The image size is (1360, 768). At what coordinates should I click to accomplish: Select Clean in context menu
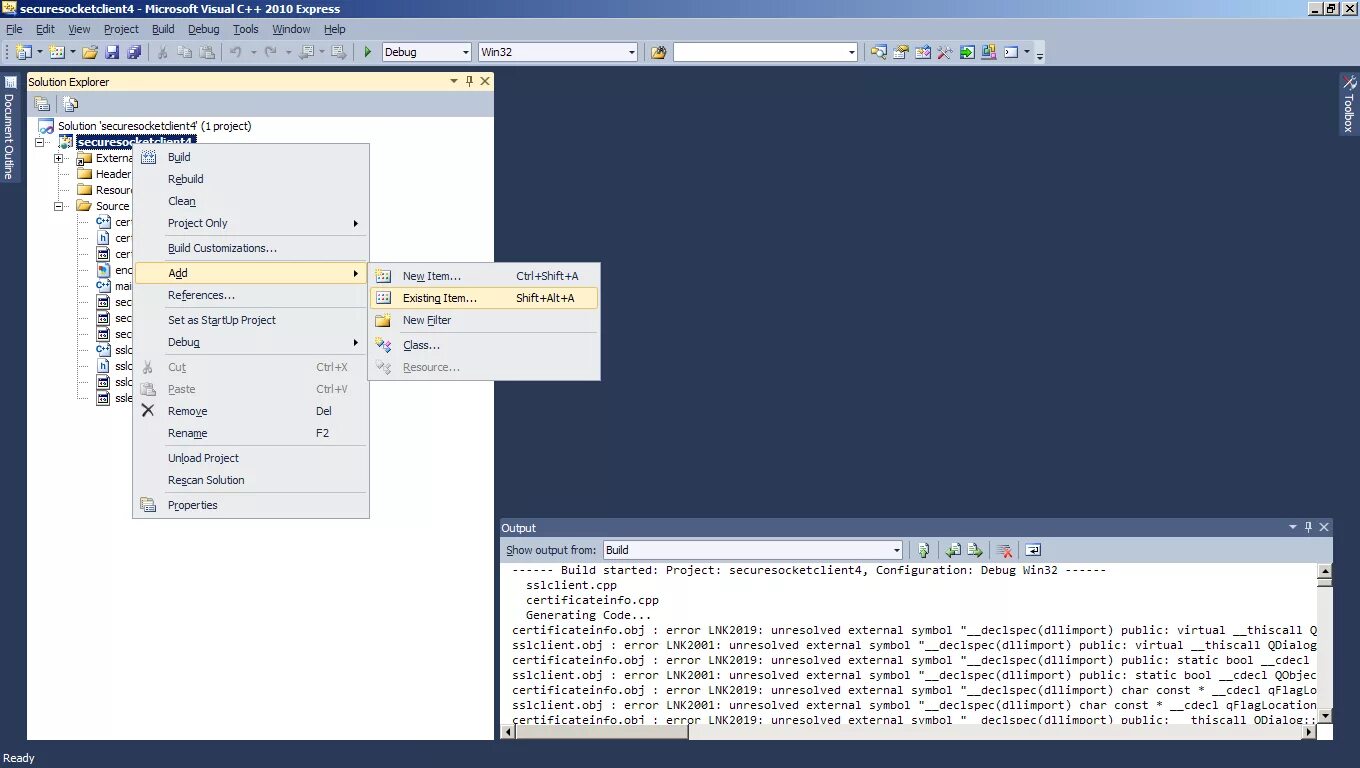(x=251, y=201)
